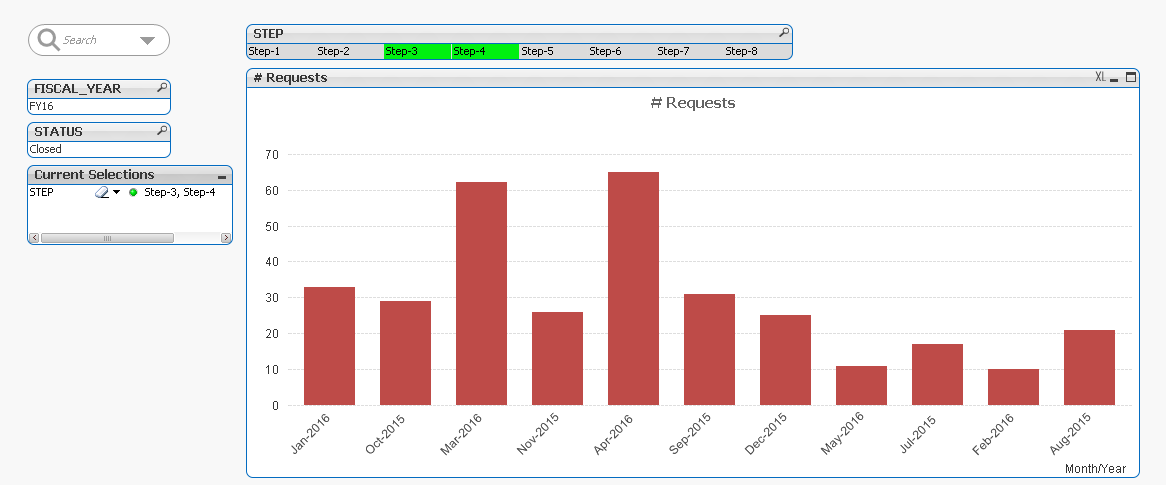This screenshot has height=485, width=1166.
Task: Click the Dec-2015 bar
Action: coord(785,360)
